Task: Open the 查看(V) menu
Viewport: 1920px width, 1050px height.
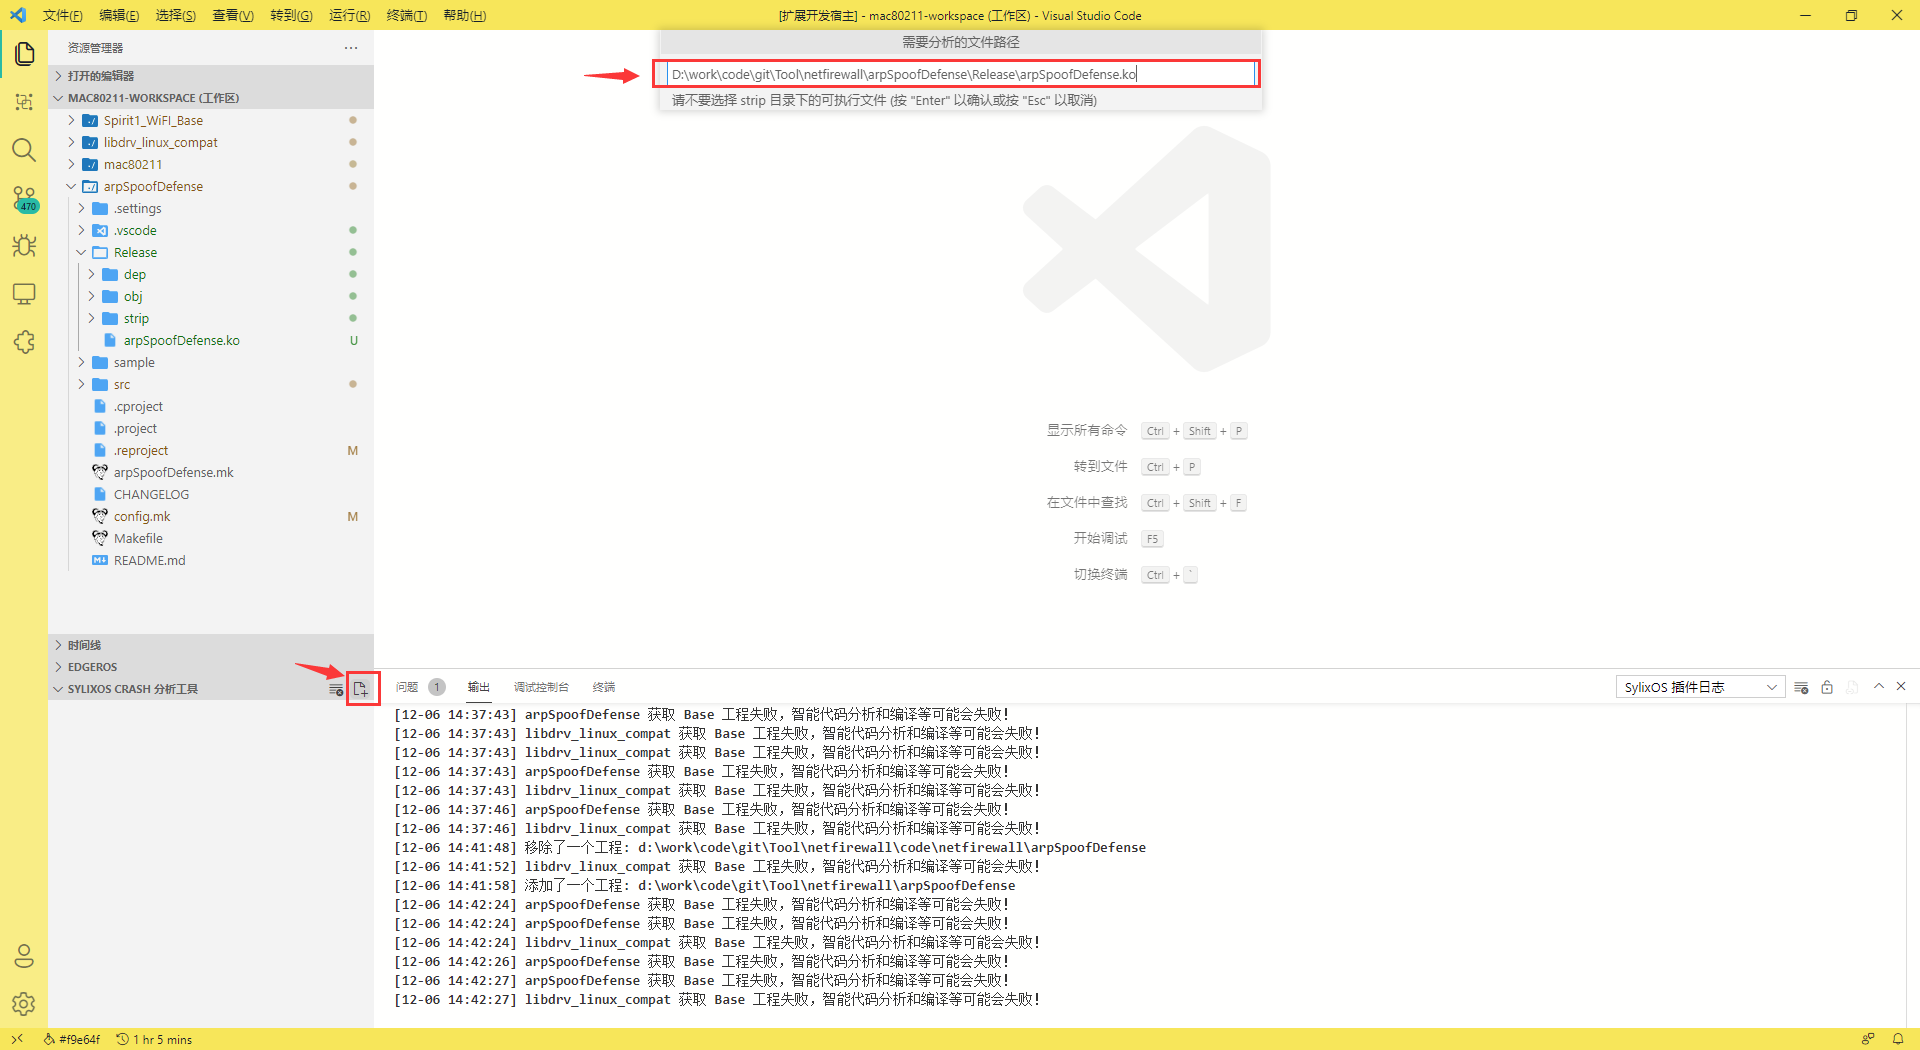Action: click(233, 15)
